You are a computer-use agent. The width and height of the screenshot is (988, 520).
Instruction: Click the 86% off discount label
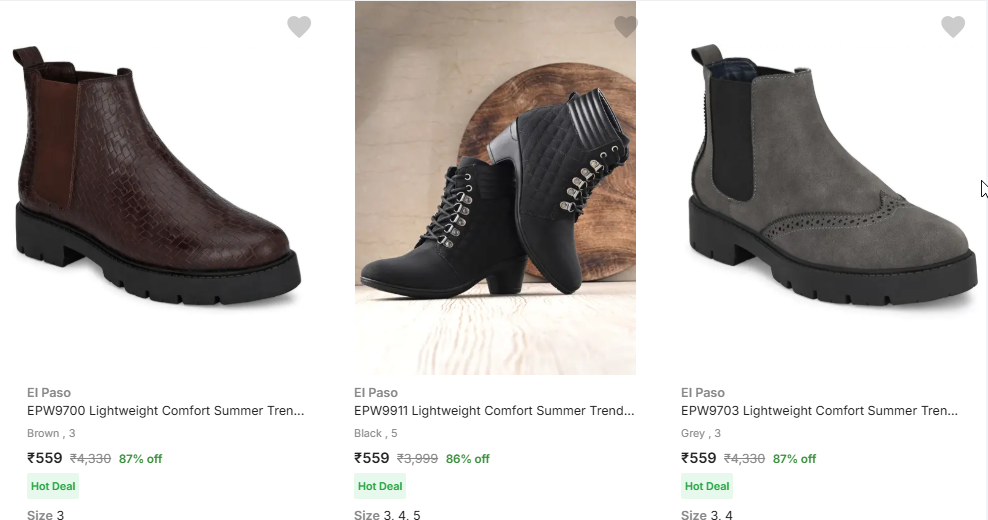coord(468,459)
